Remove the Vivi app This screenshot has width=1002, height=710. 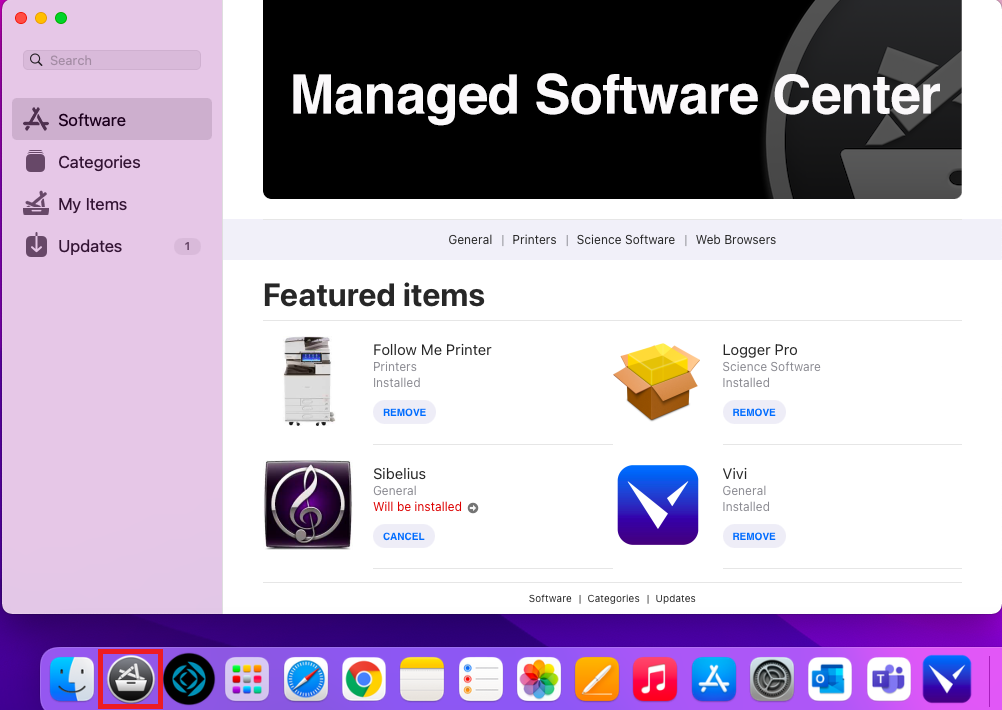754,536
